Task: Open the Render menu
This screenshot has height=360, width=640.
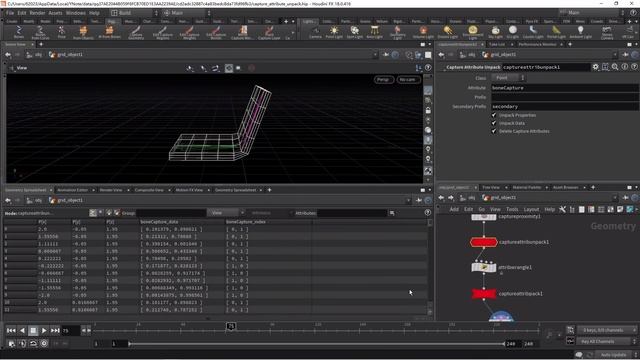Action: tap(37, 13)
